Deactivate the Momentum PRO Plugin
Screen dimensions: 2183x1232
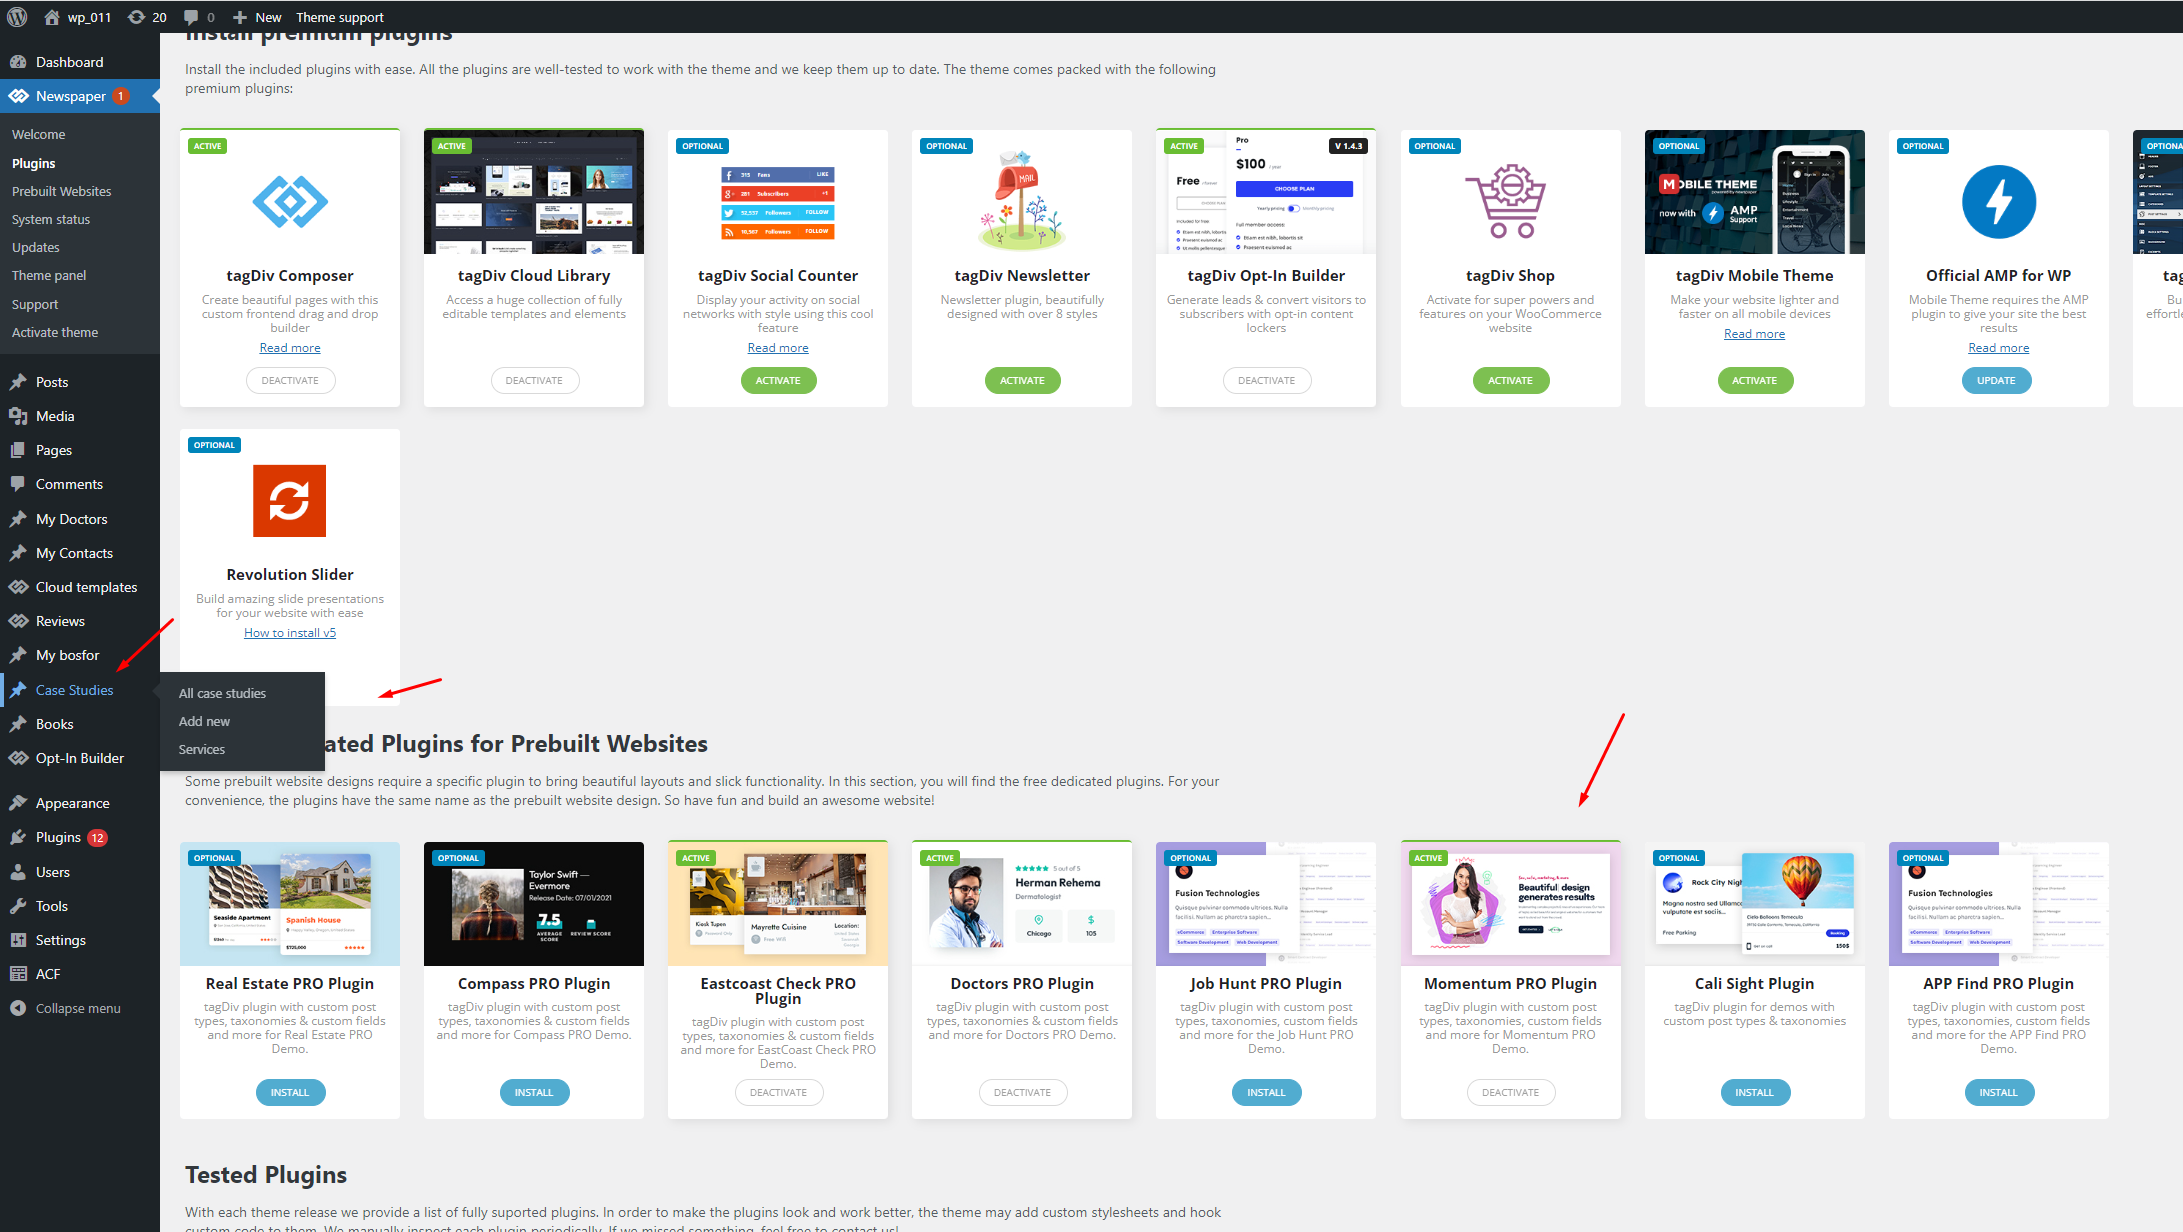pos(1510,1092)
